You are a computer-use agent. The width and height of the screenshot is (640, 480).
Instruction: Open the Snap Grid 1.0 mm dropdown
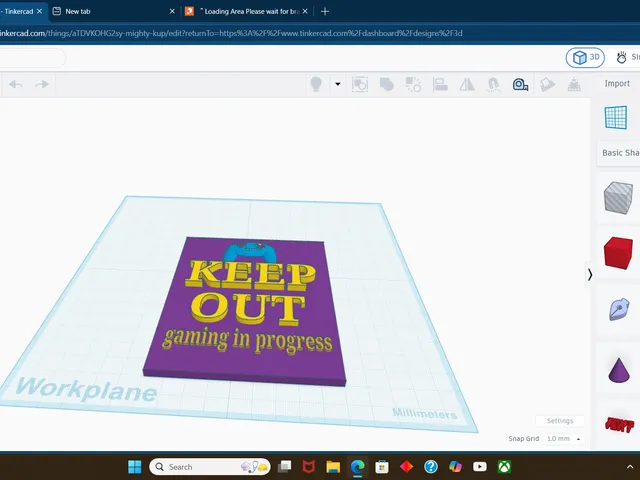click(564, 439)
